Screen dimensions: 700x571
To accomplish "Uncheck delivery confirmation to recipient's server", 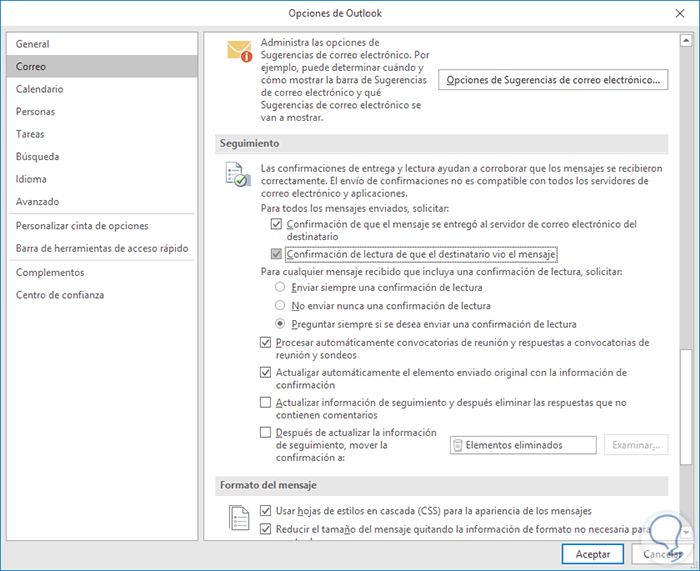I will pyautogui.click(x=276, y=224).
